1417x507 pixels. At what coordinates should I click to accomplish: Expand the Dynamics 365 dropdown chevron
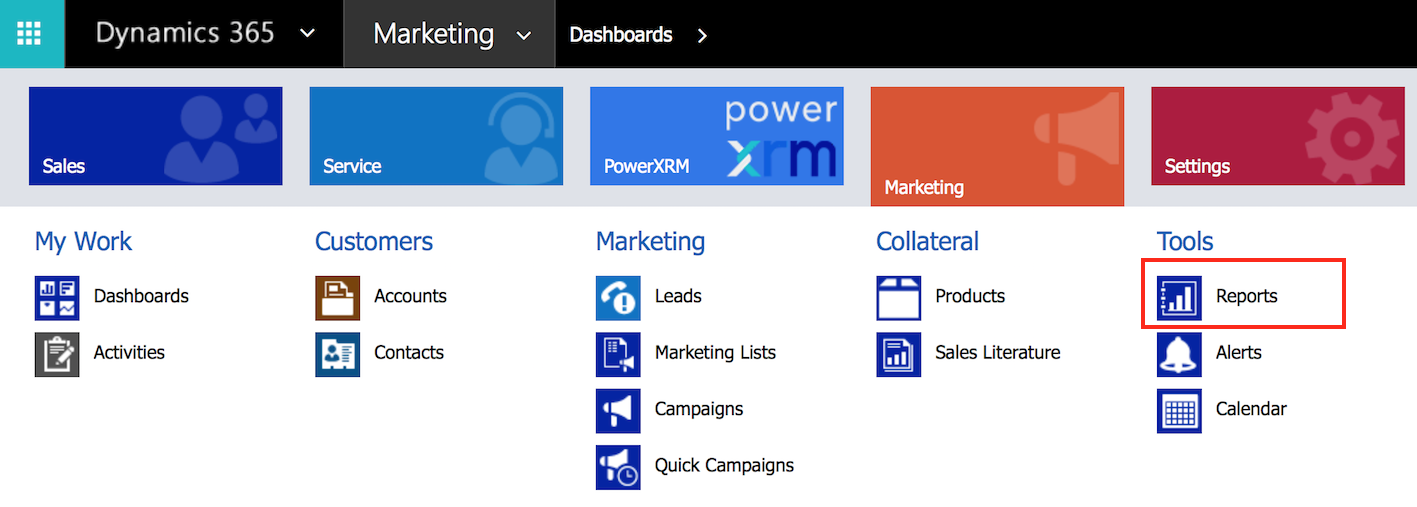point(308,34)
